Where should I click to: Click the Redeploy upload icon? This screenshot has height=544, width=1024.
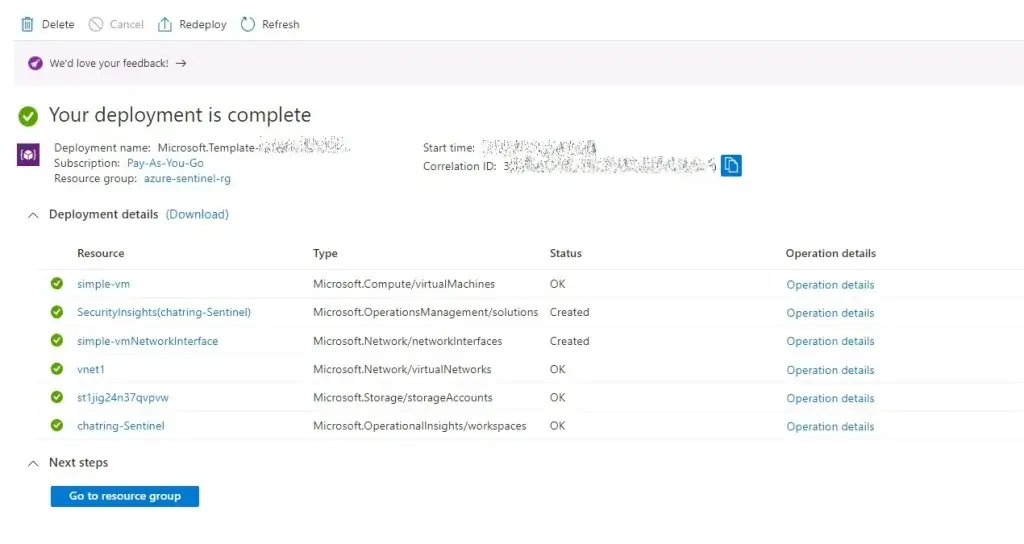tap(165, 24)
